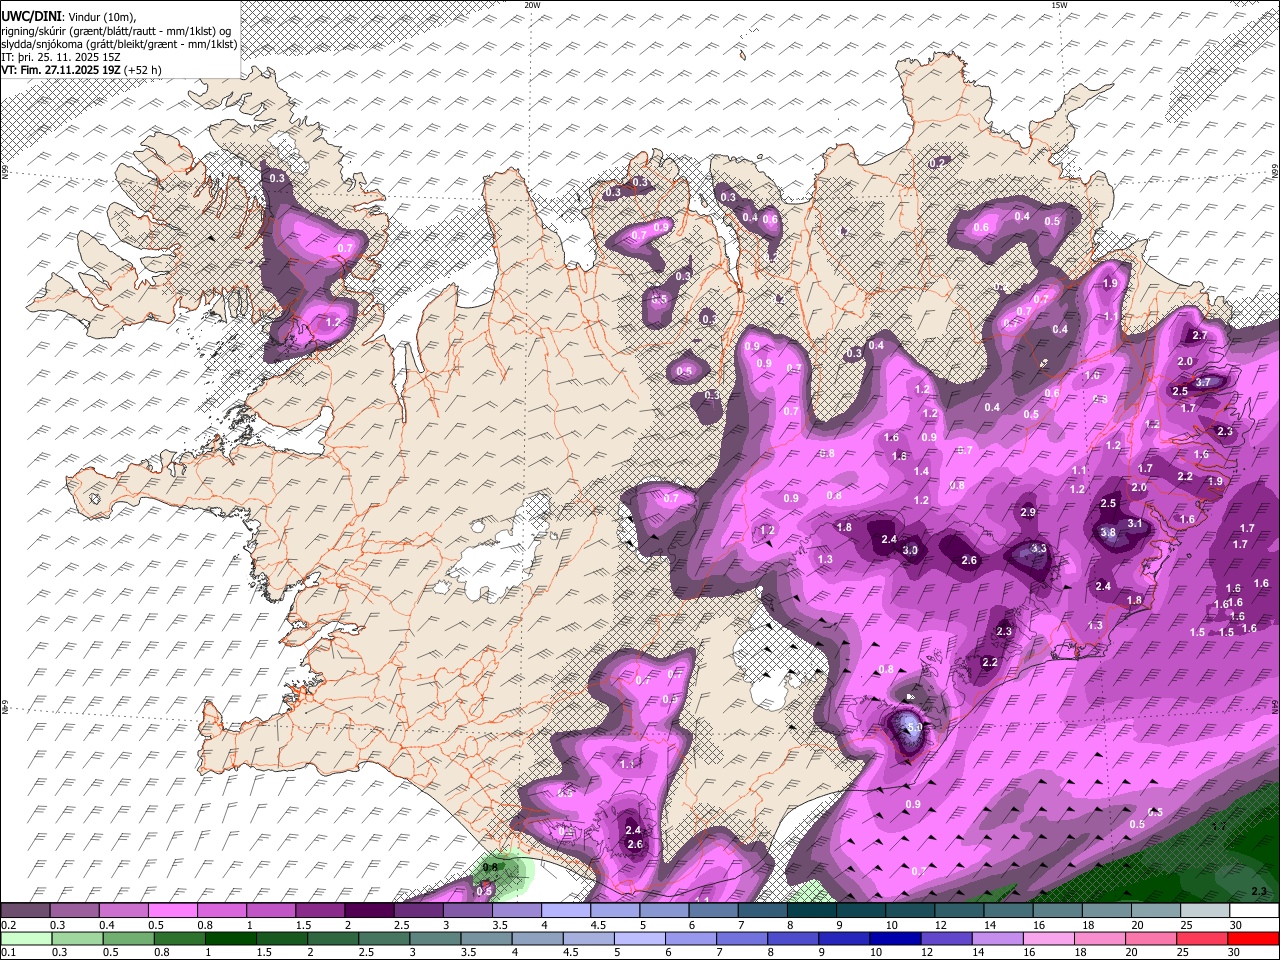Click the 'UWC/DINI: Vindur (10m)' title text
This screenshot has height=960, width=1280.
click(x=68, y=17)
